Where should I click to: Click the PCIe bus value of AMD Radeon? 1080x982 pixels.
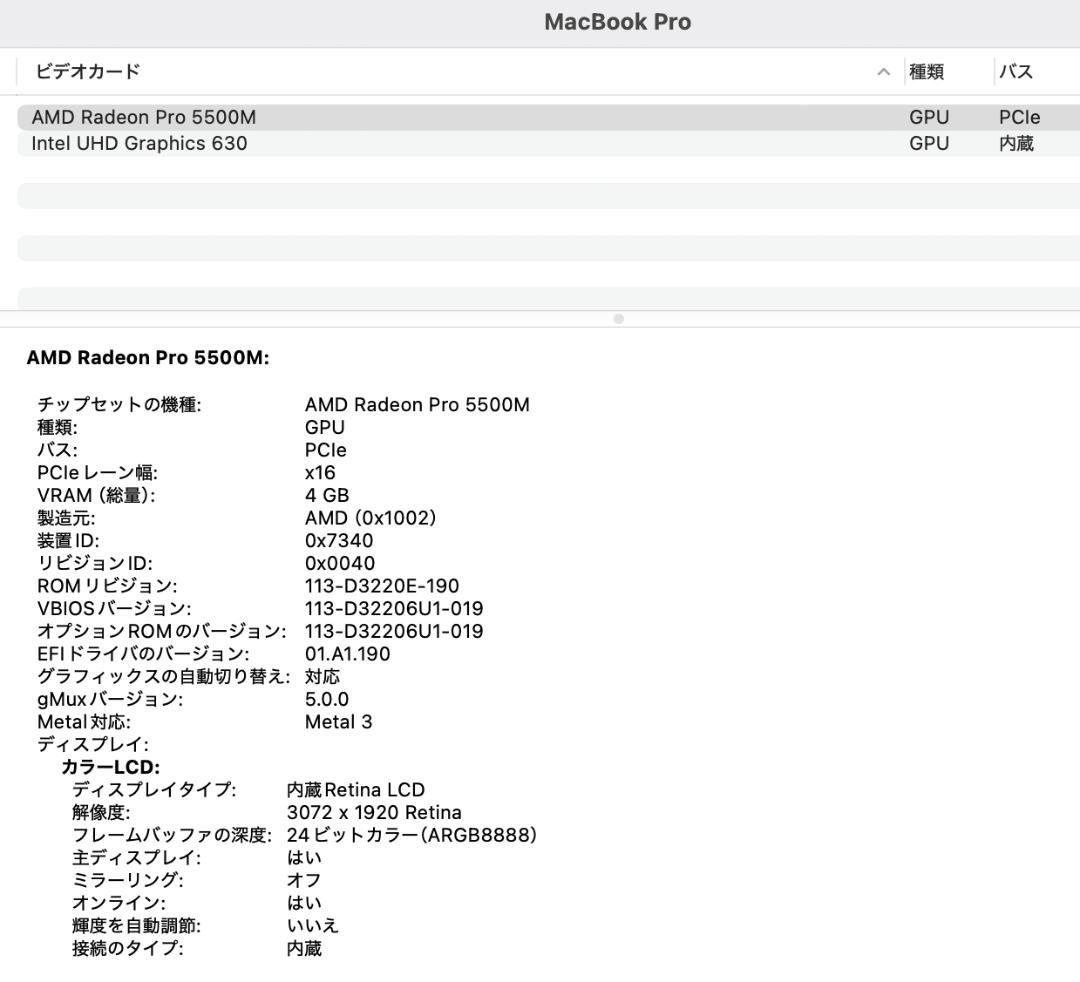1018,117
